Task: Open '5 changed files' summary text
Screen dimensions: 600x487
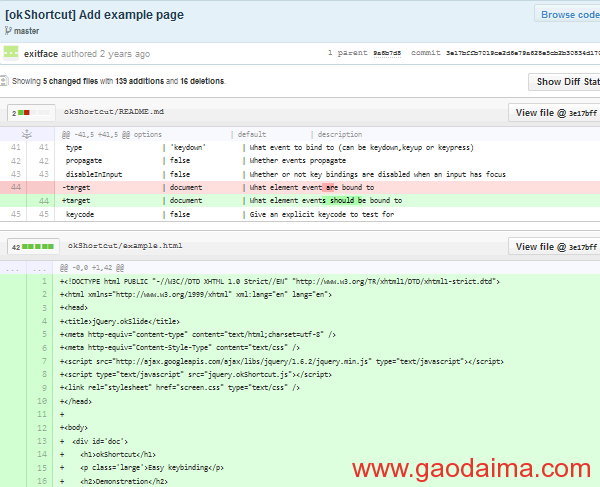Action: click(70, 81)
